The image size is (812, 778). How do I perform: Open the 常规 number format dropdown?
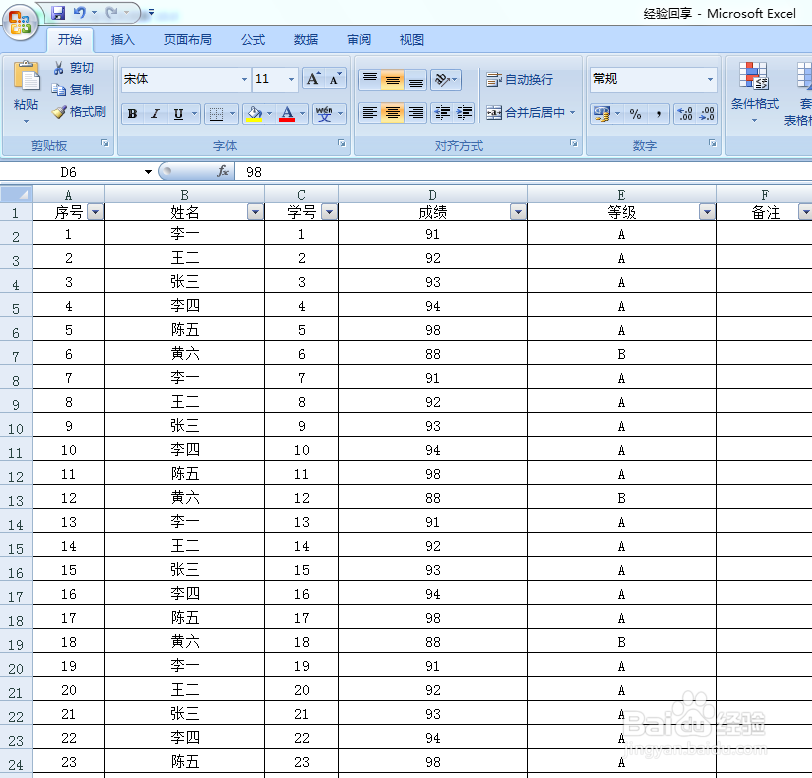[710, 79]
